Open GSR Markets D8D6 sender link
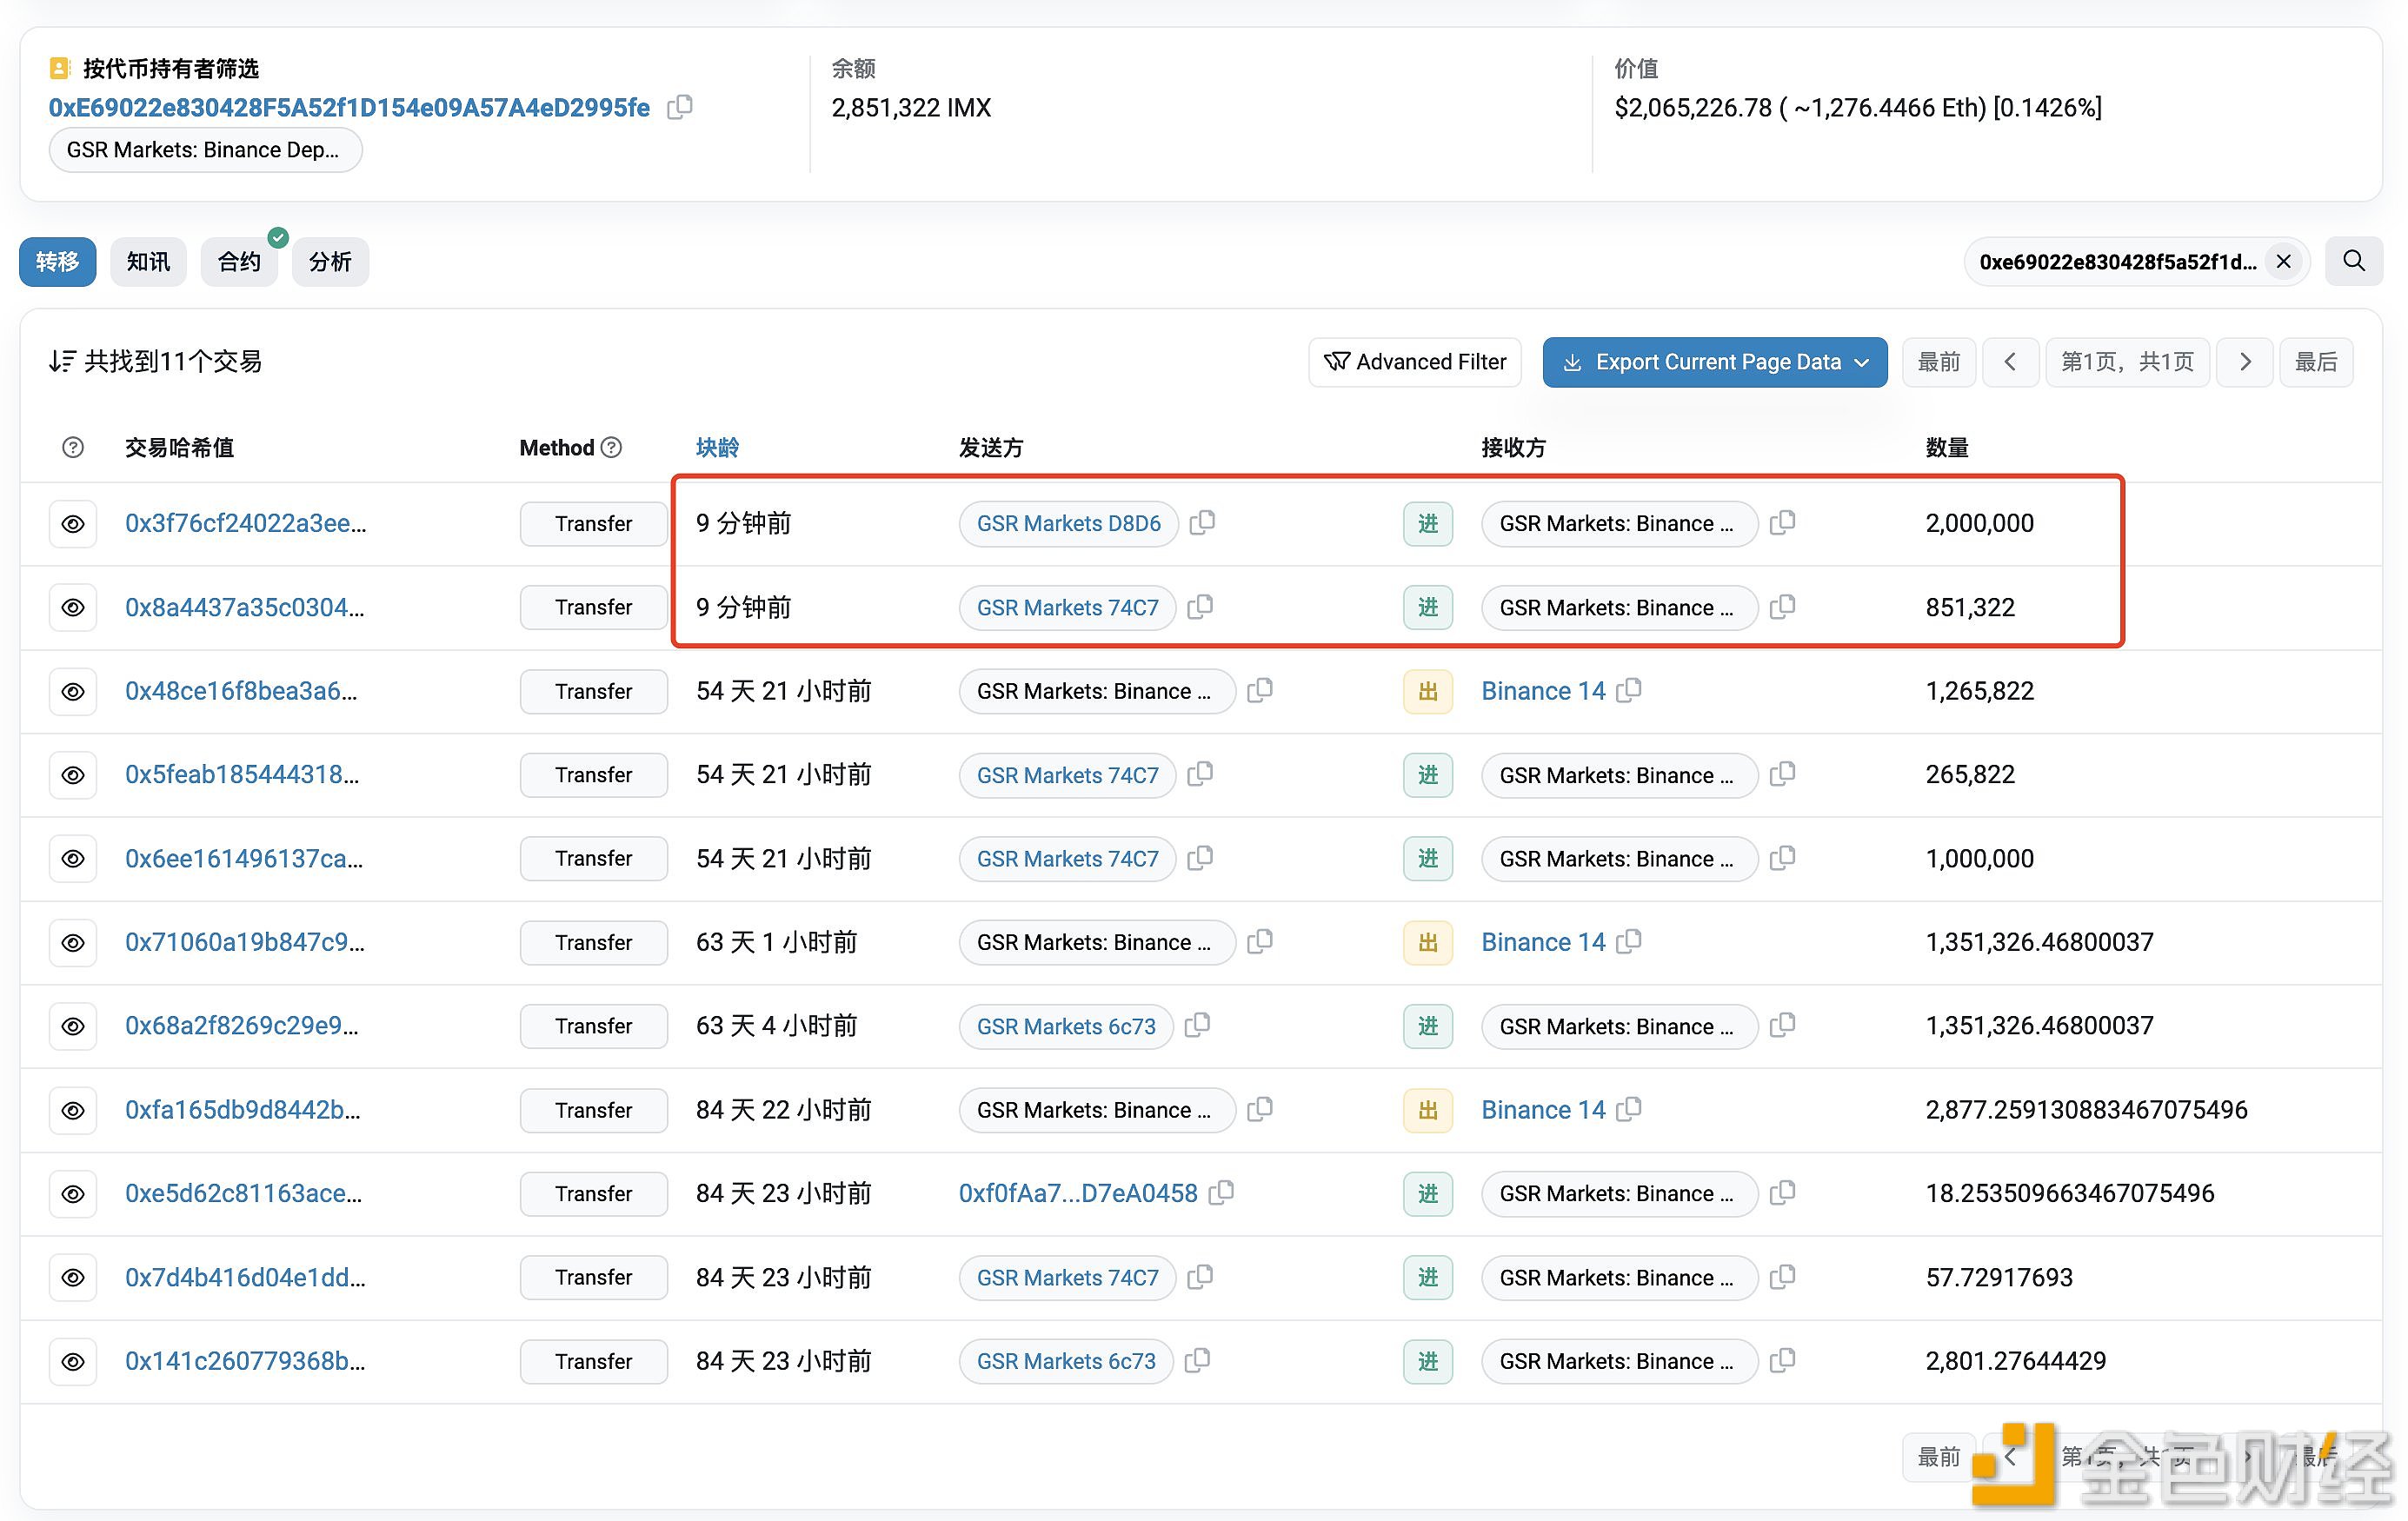Viewport: 2408px width, 1521px height. [1068, 523]
